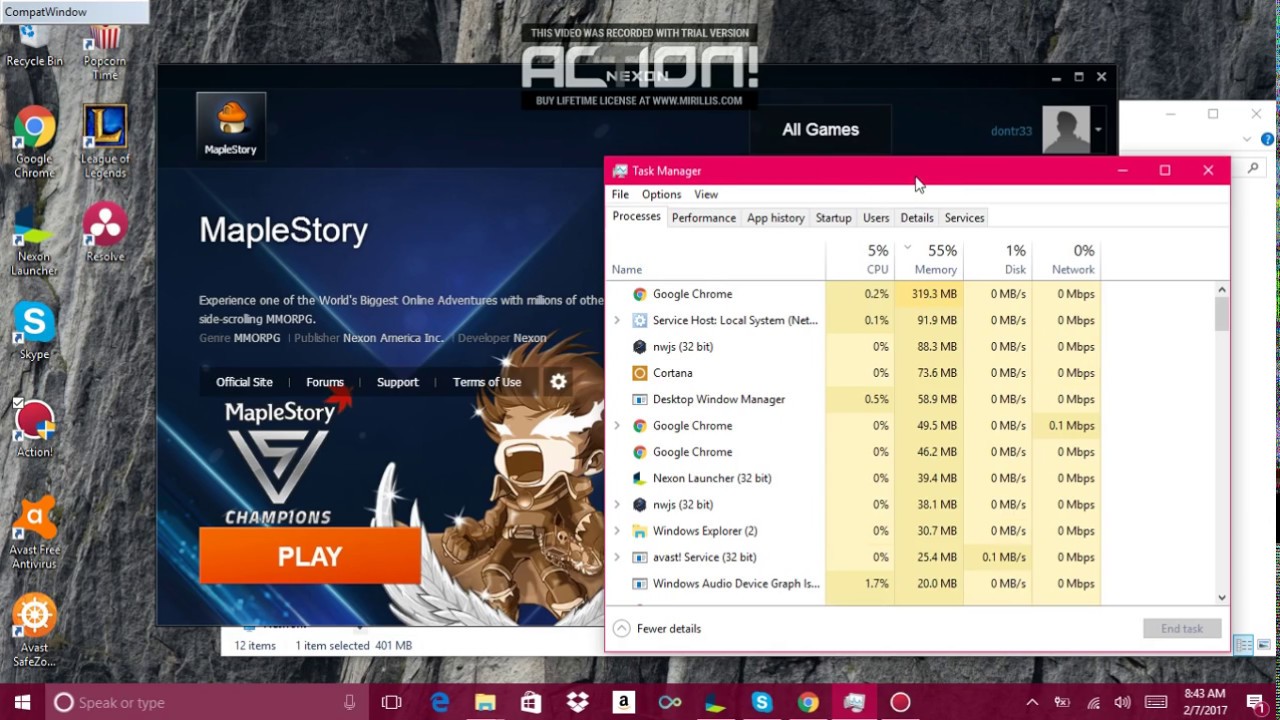Select Desktop Window Manager process row
This screenshot has width=1280, height=720.
(x=855, y=399)
